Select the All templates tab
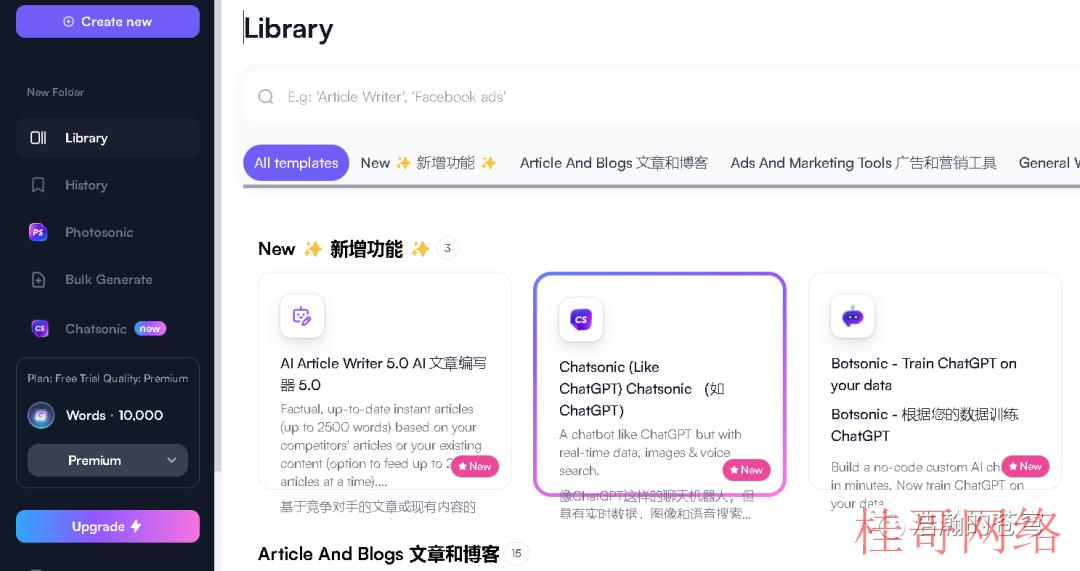This screenshot has height=571, width=1080. 296,163
